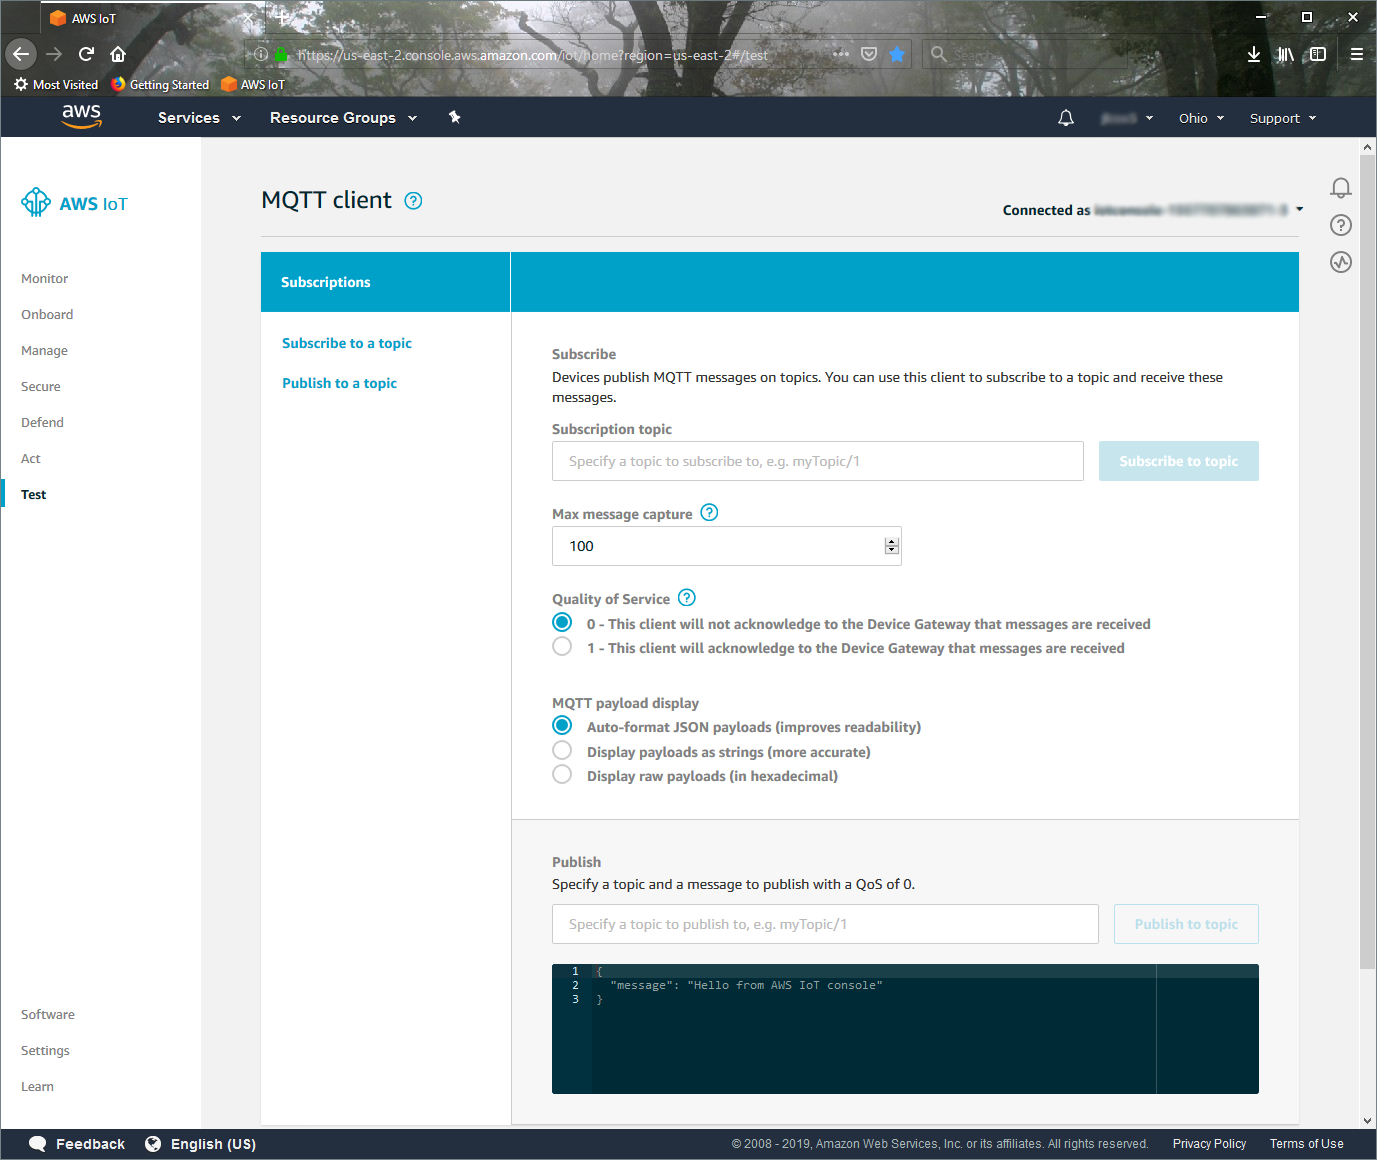Viewport: 1377px width, 1160px height.
Task: Open Settings in left navigation
Action: pos(45,1050)
